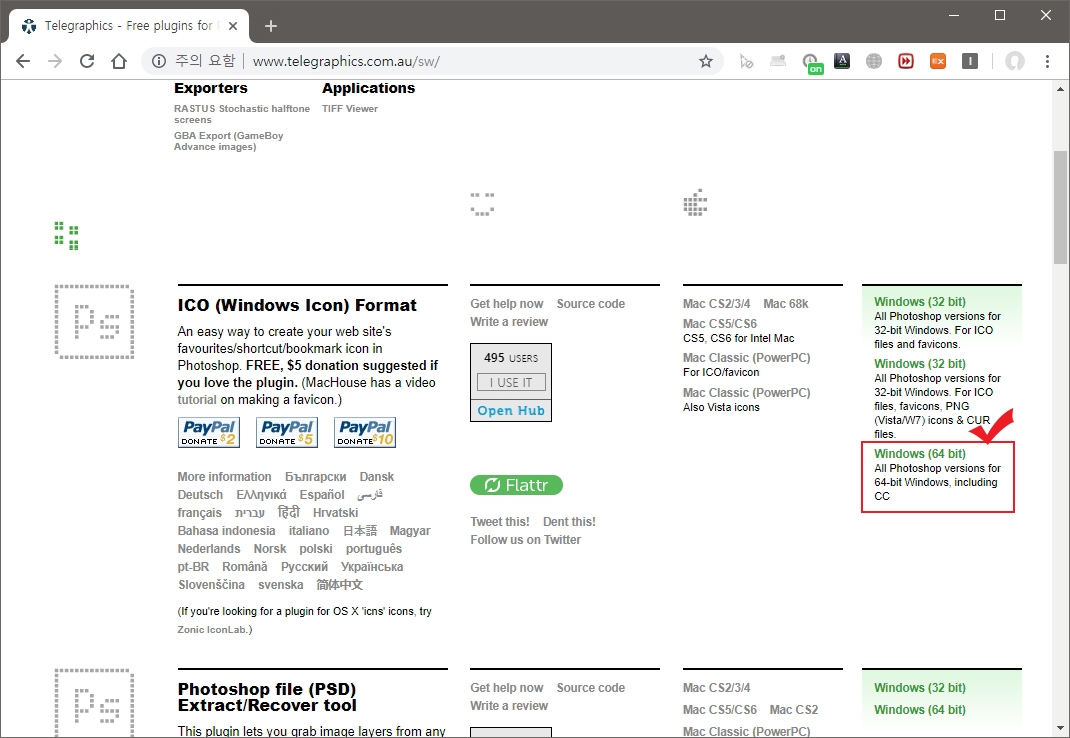Viewport: 1070px width, 738px height.
Task: Show the site security info icon
Action: pyautogui.click(x=158, y=61)
